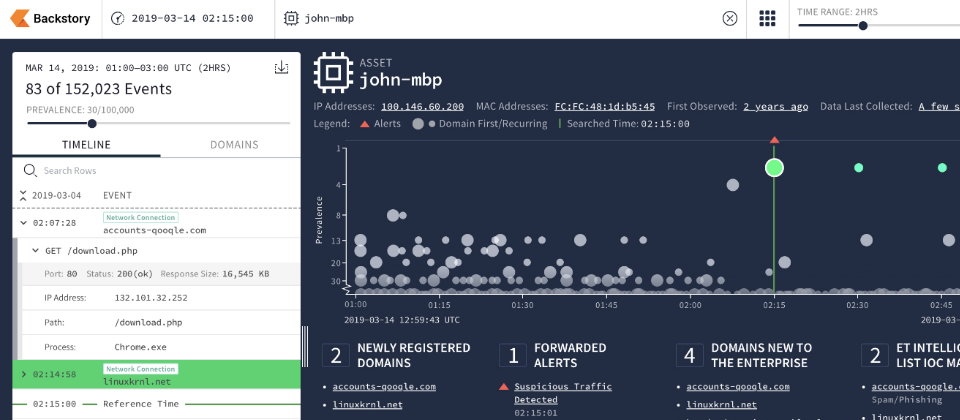Clear the john-mbp search with X icon

[x=730, y=18]
